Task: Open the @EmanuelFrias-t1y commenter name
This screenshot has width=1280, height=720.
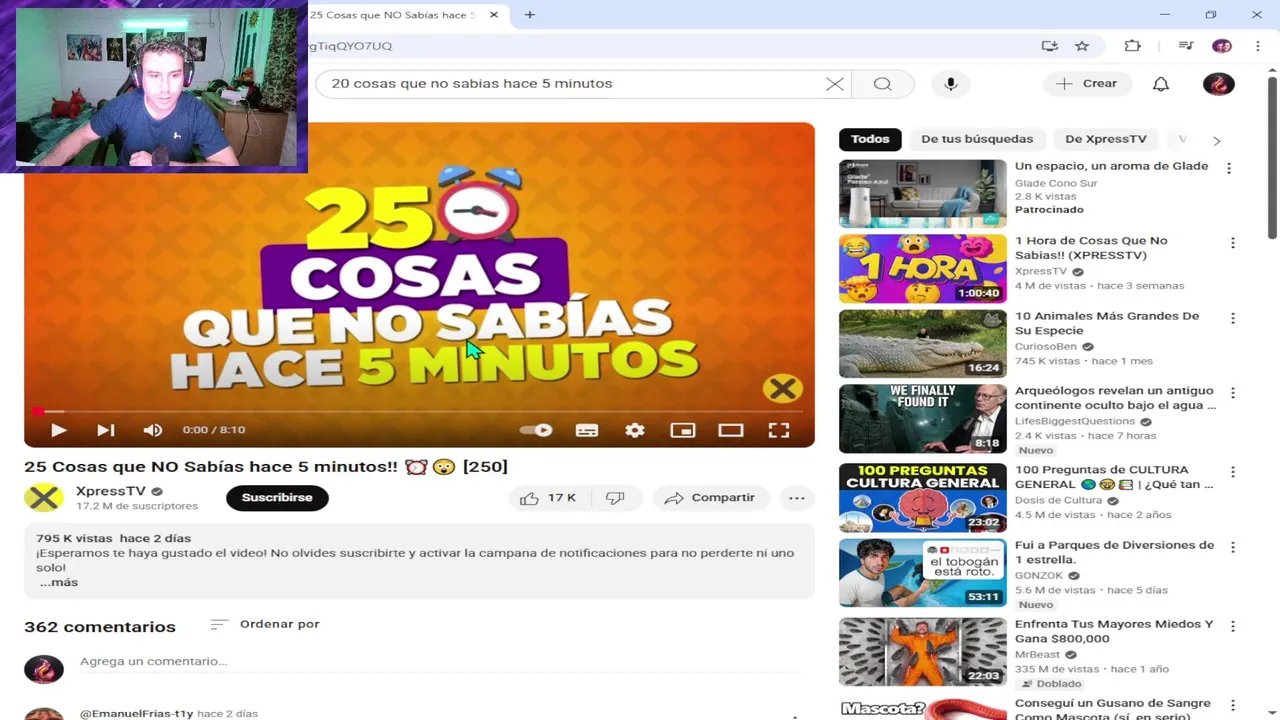Action: click(136, 714)
